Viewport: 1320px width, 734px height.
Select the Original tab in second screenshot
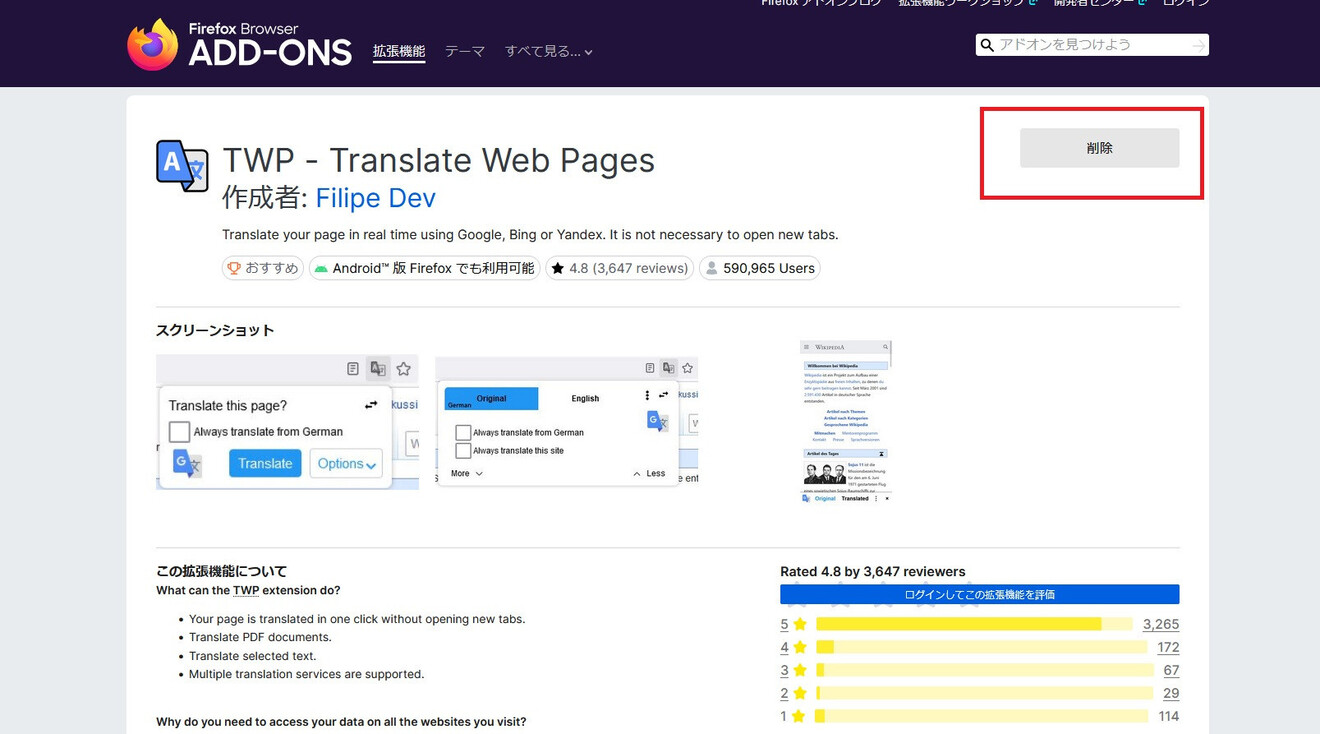coord(491,398)
